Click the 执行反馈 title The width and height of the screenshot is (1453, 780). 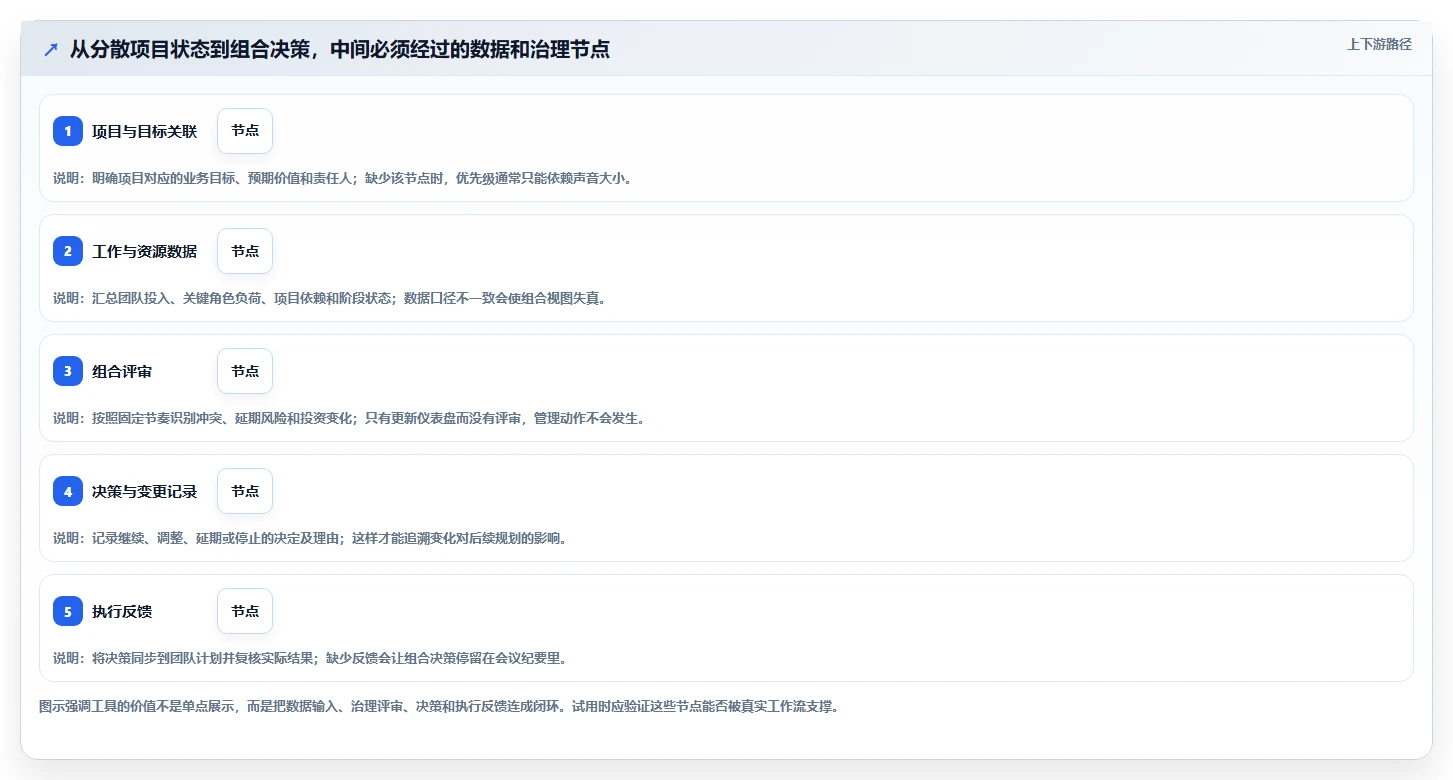(x=122, y=611)
